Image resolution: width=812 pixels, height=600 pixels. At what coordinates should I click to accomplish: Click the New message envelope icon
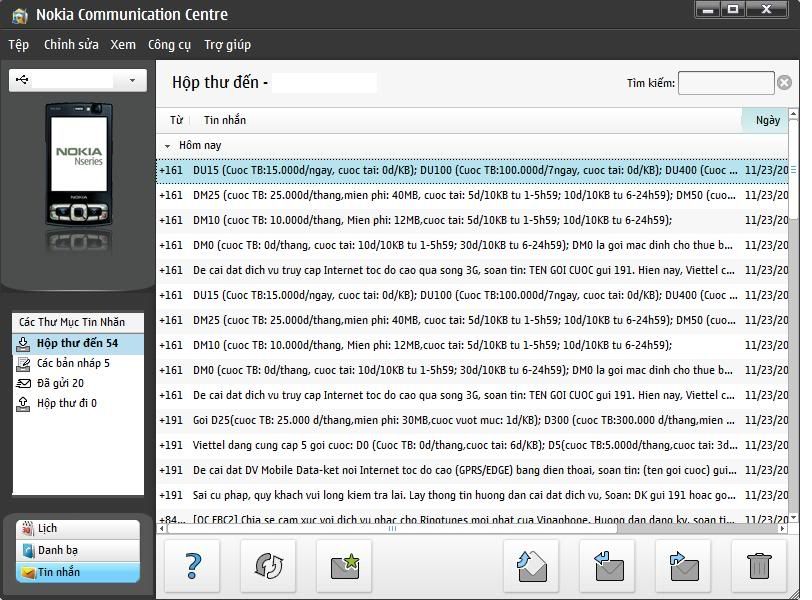(x=344, y=566)
